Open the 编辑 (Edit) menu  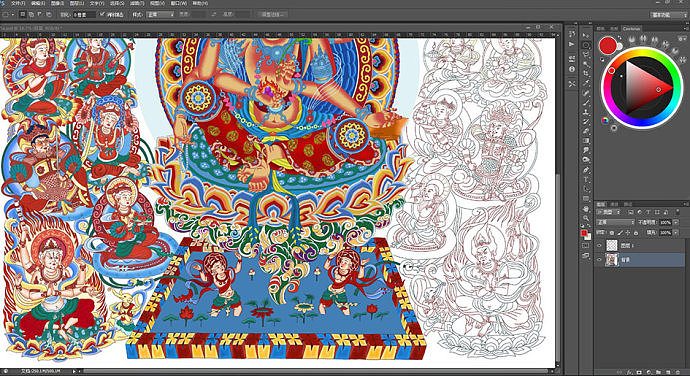tap(38, 3)
